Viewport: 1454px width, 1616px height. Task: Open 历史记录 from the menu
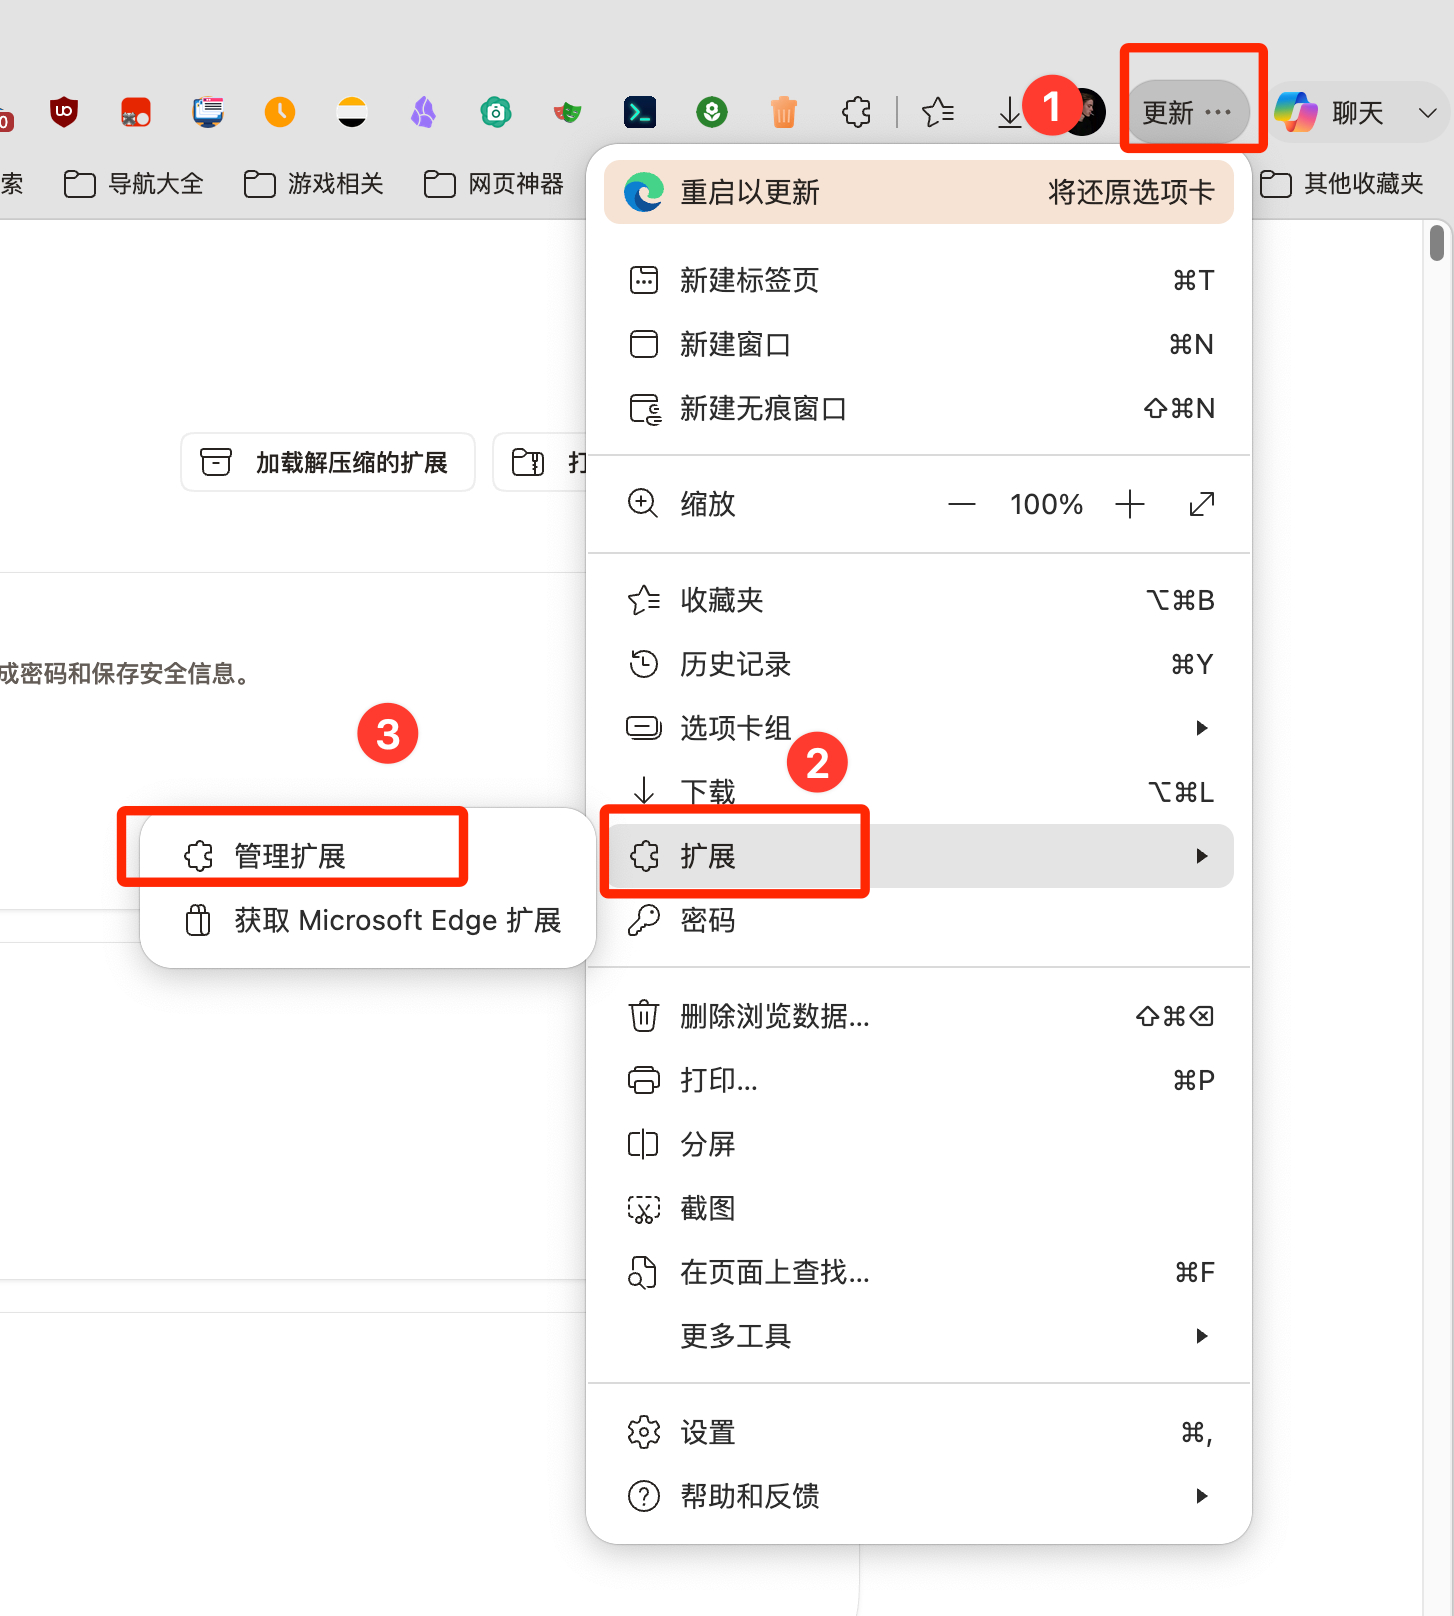[x=919, y=664]
